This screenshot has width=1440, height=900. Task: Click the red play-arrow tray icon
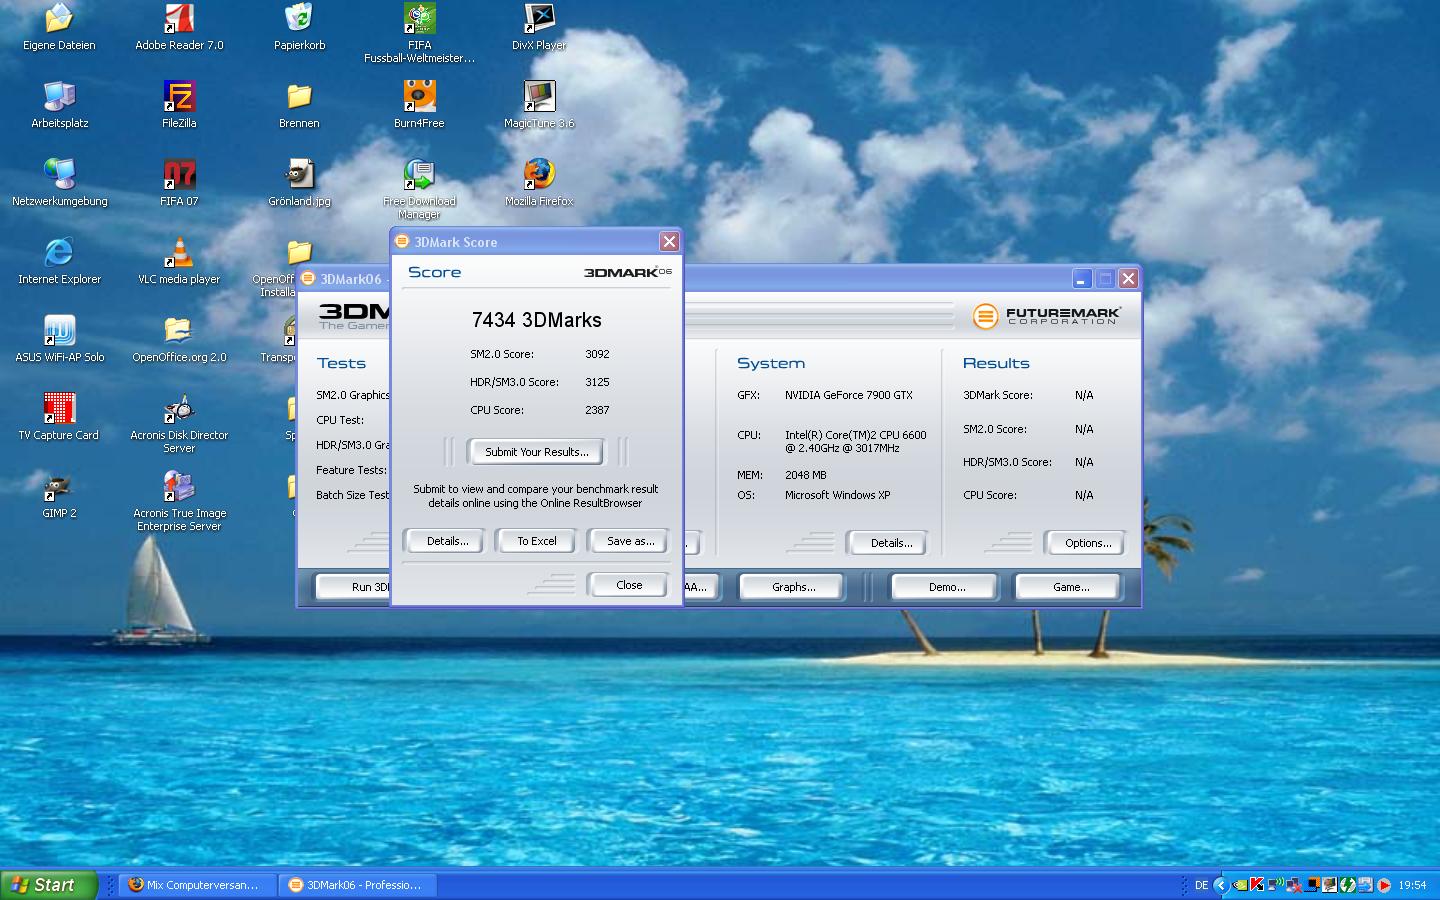point(1384,885)
